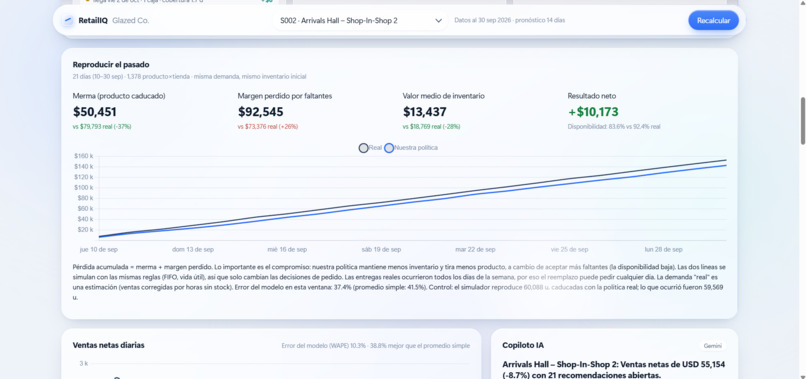The width and height of the screenshot is (806, 379).
Task: Click the $13,437 inventory value
Action: click(425, 112)
